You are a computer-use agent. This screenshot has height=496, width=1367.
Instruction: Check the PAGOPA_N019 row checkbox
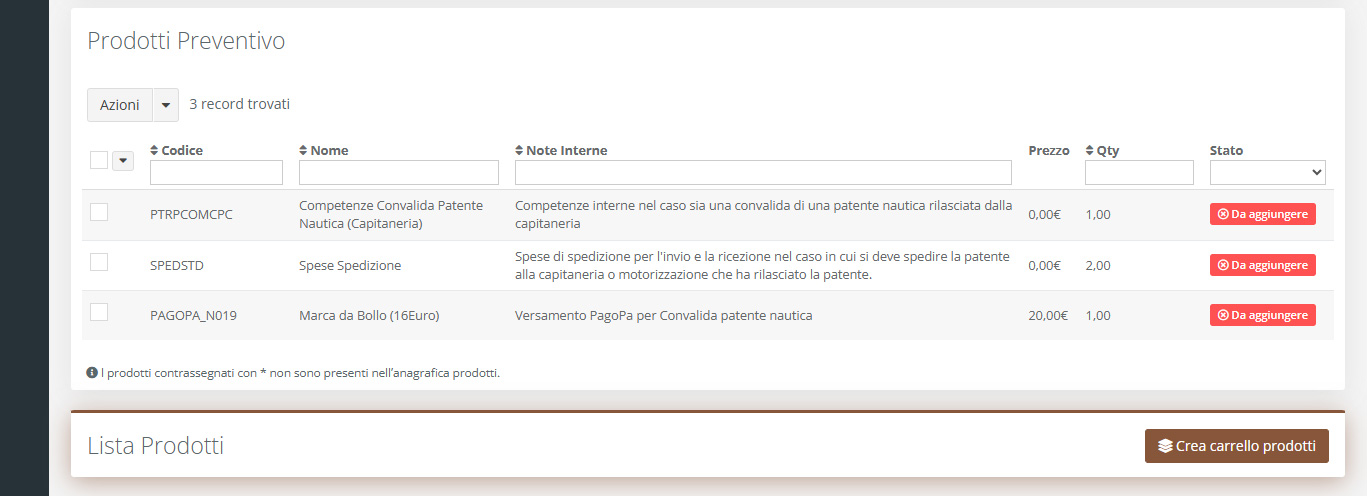click(x=99, y=312)
